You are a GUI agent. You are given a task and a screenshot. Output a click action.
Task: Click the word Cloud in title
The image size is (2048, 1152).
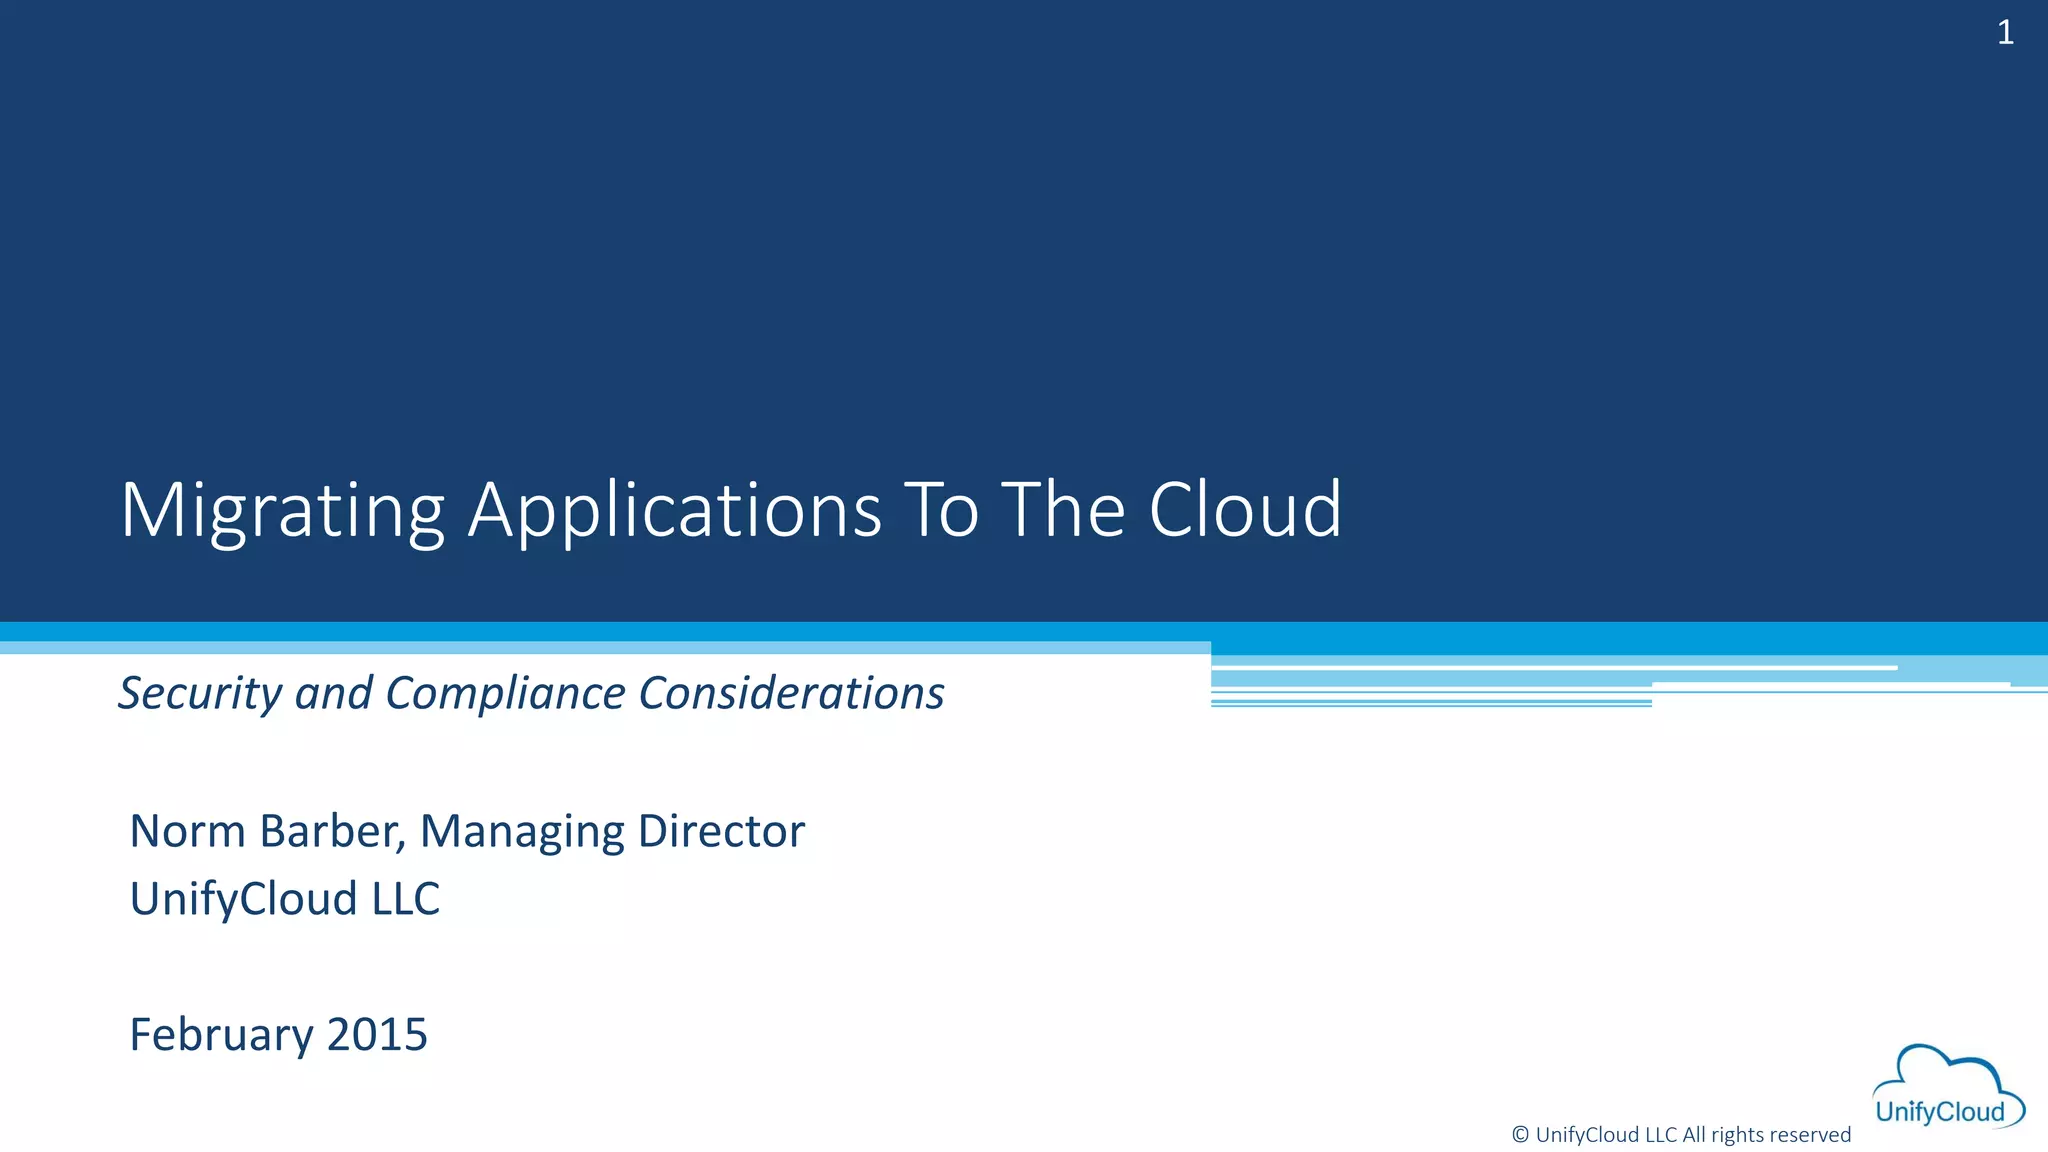1244,510
